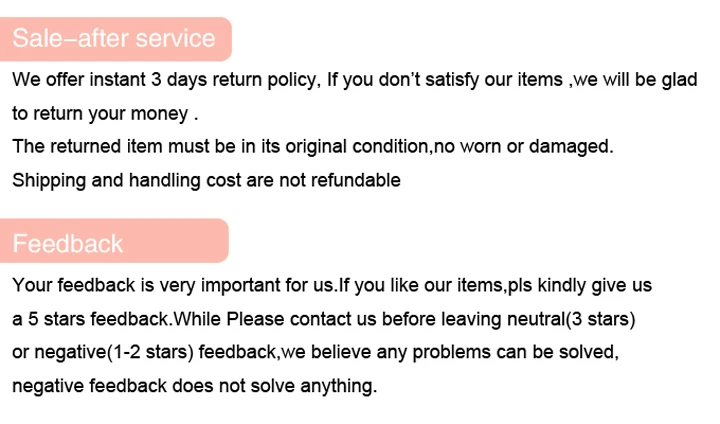Viewport: 720px width, 424px height.
Task: Click the '5 stars feedback' text line
Action: pos(324,319)
